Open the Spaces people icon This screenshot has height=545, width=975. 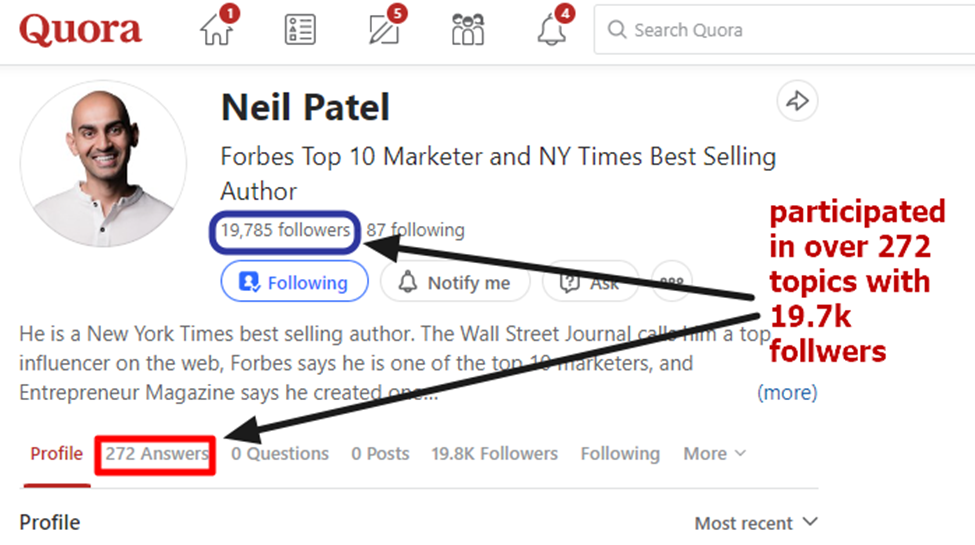point(468,30)
